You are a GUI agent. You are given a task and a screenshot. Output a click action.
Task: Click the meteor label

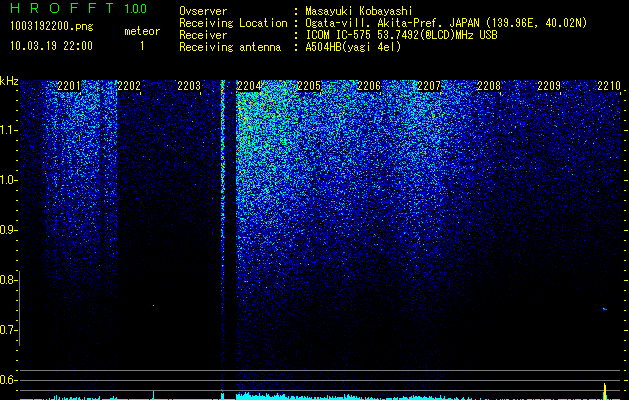142,31
